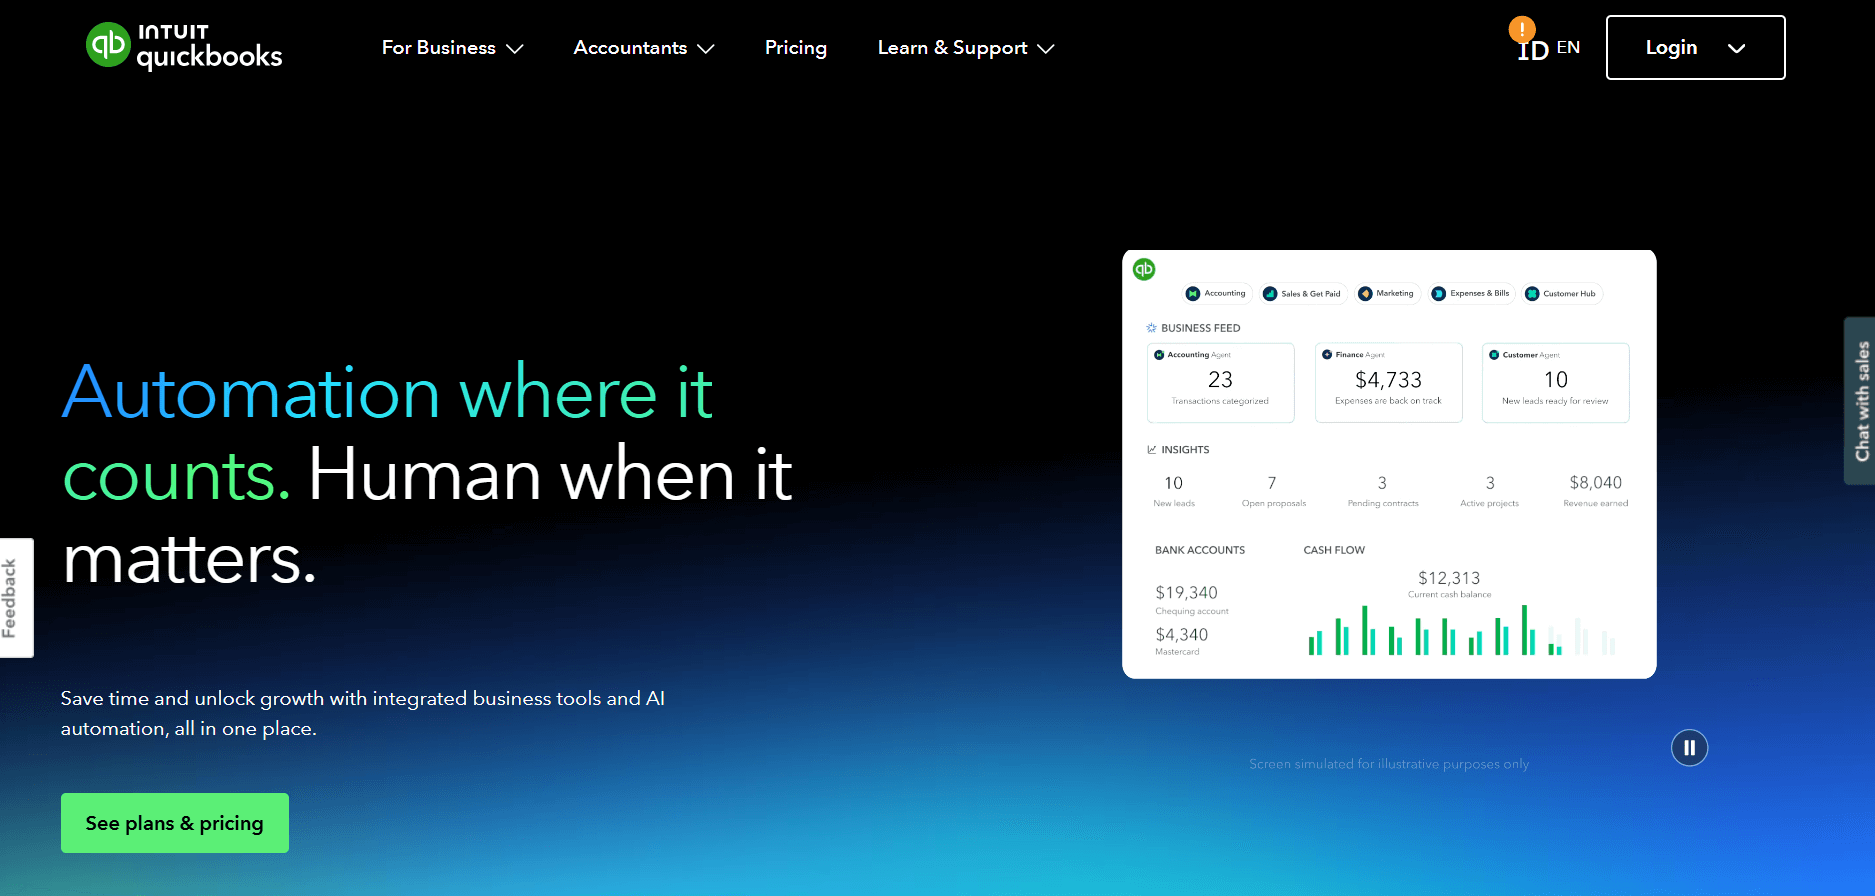
Task: Click the $19,340 Chequing account balance
Action: [x=1187, y=593]
